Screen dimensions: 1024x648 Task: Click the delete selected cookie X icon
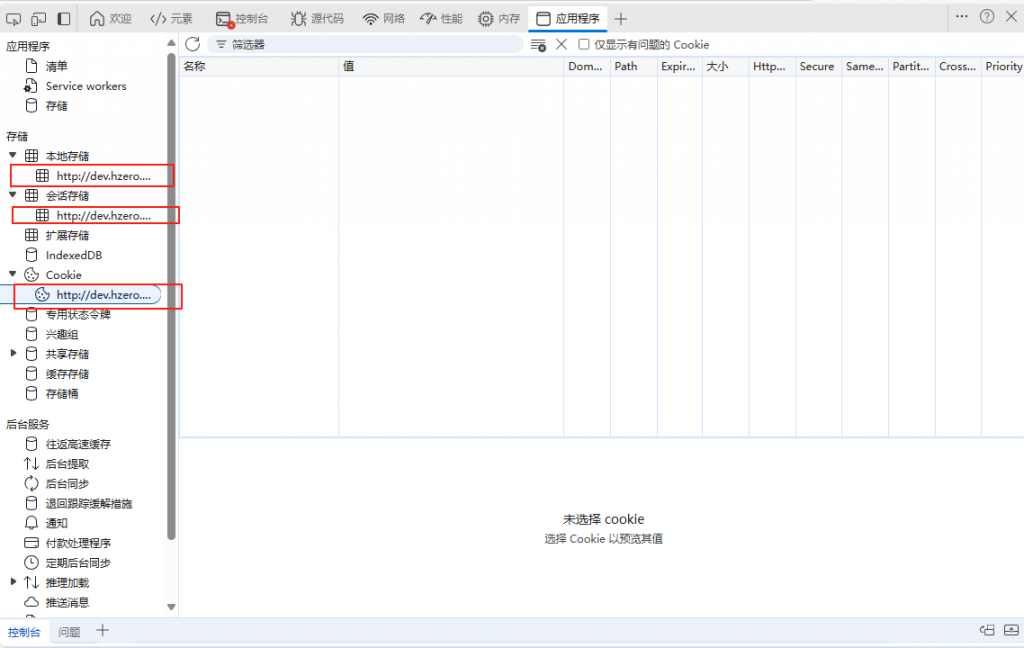(561, 44)
